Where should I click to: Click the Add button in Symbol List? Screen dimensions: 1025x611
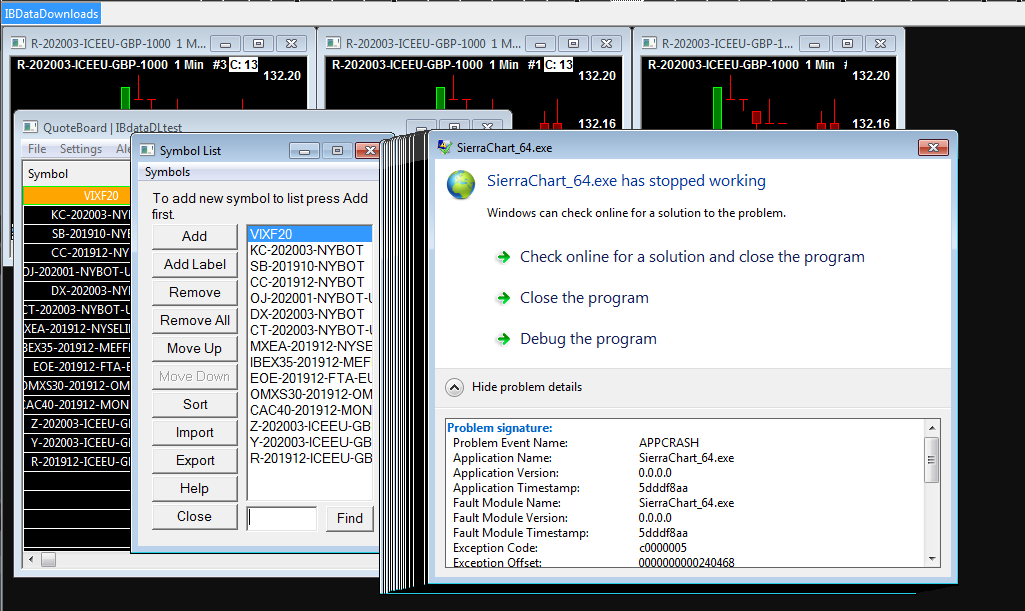click(194, 237)
